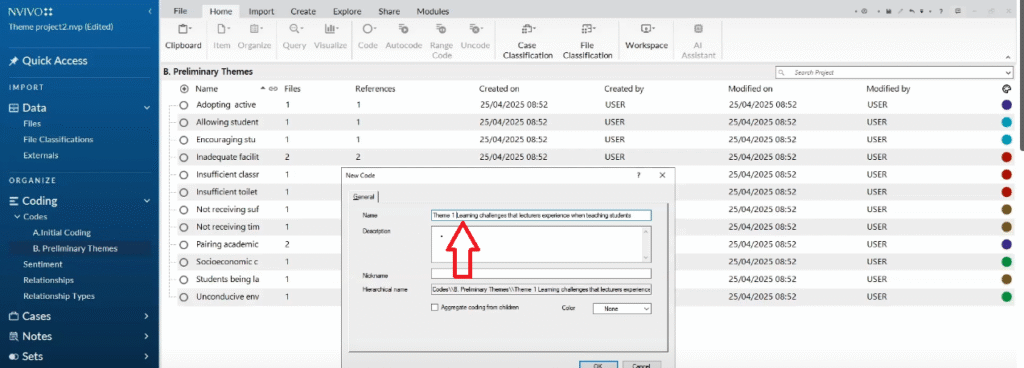The image size is (1024, 368).
Task: Switch to the Import ribbon tab
Action: pyautogui.click(x=261, y=12)
